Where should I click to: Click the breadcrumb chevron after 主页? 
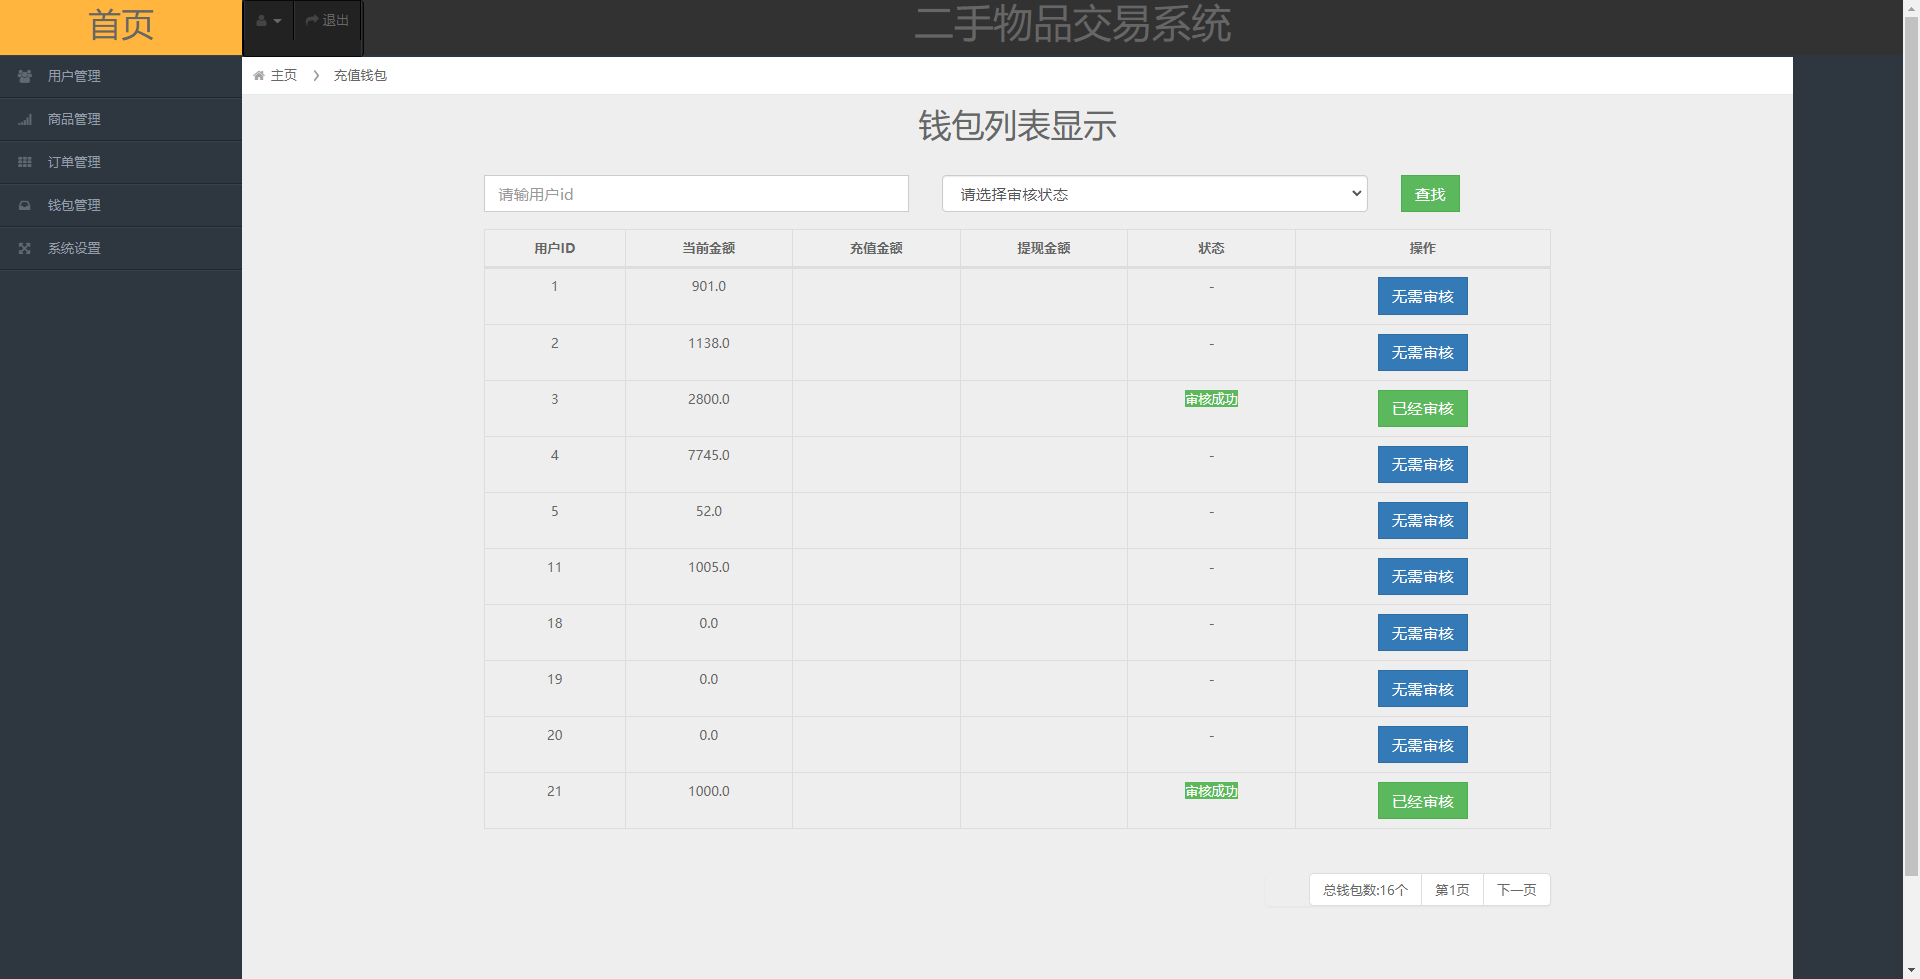coord(316,75)
